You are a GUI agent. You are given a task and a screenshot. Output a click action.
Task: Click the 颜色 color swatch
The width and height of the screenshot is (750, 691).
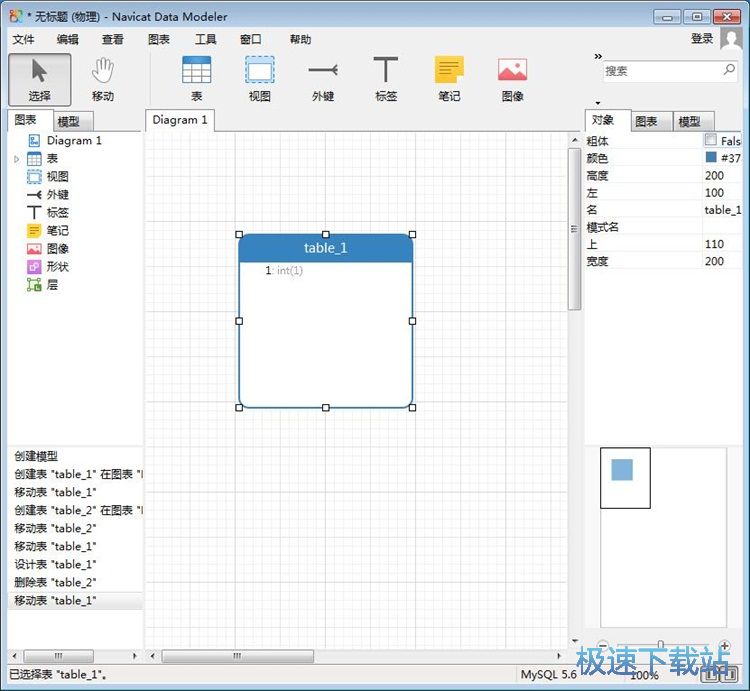pos(711,157)
